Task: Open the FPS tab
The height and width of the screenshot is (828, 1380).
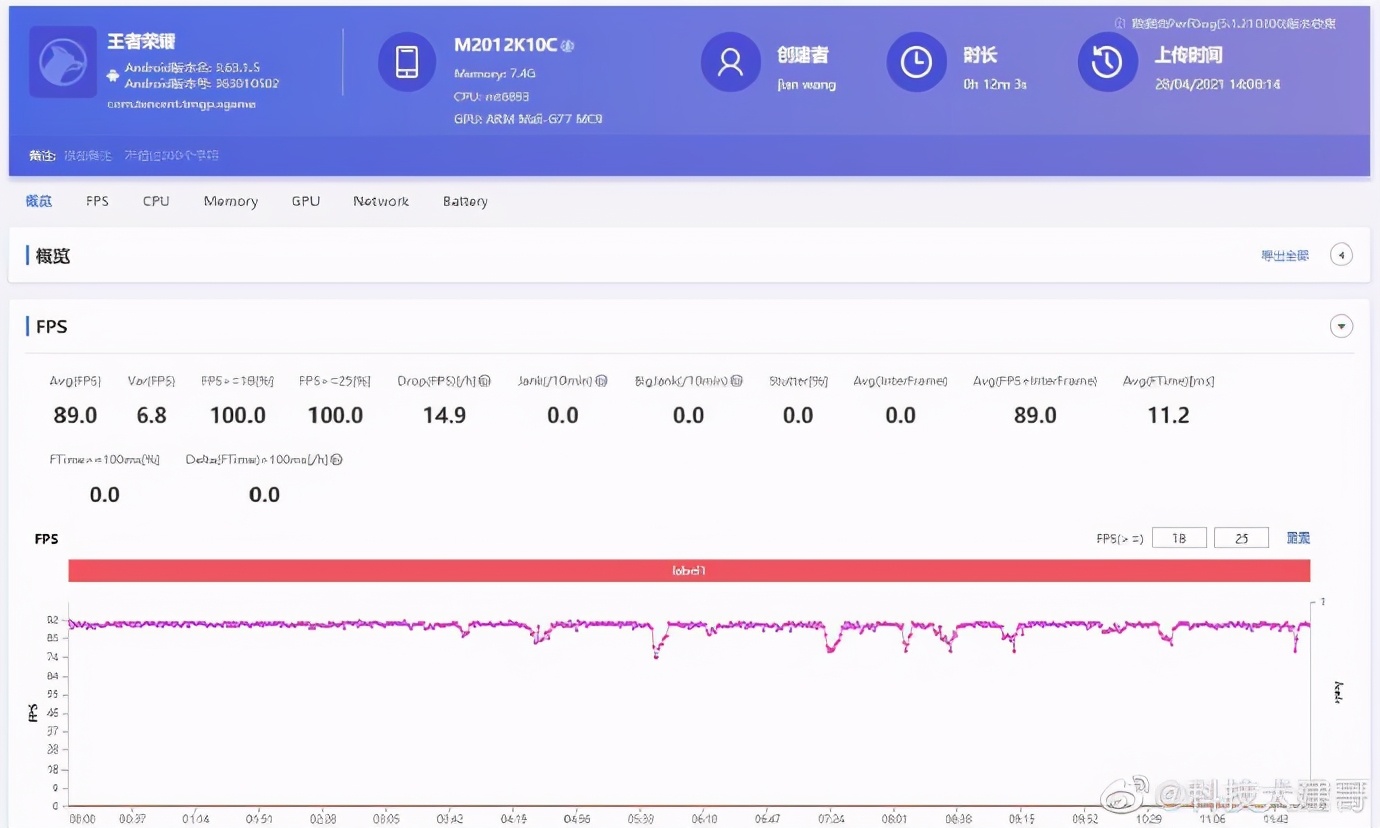Action: [x=97, y=201]
